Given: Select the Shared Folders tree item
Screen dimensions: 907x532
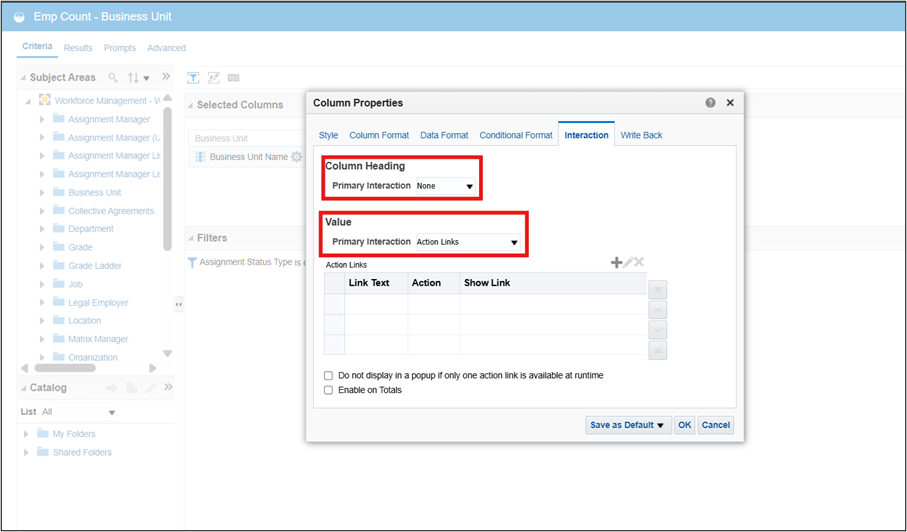Looking at the screenshot, I should coord(82,452).
